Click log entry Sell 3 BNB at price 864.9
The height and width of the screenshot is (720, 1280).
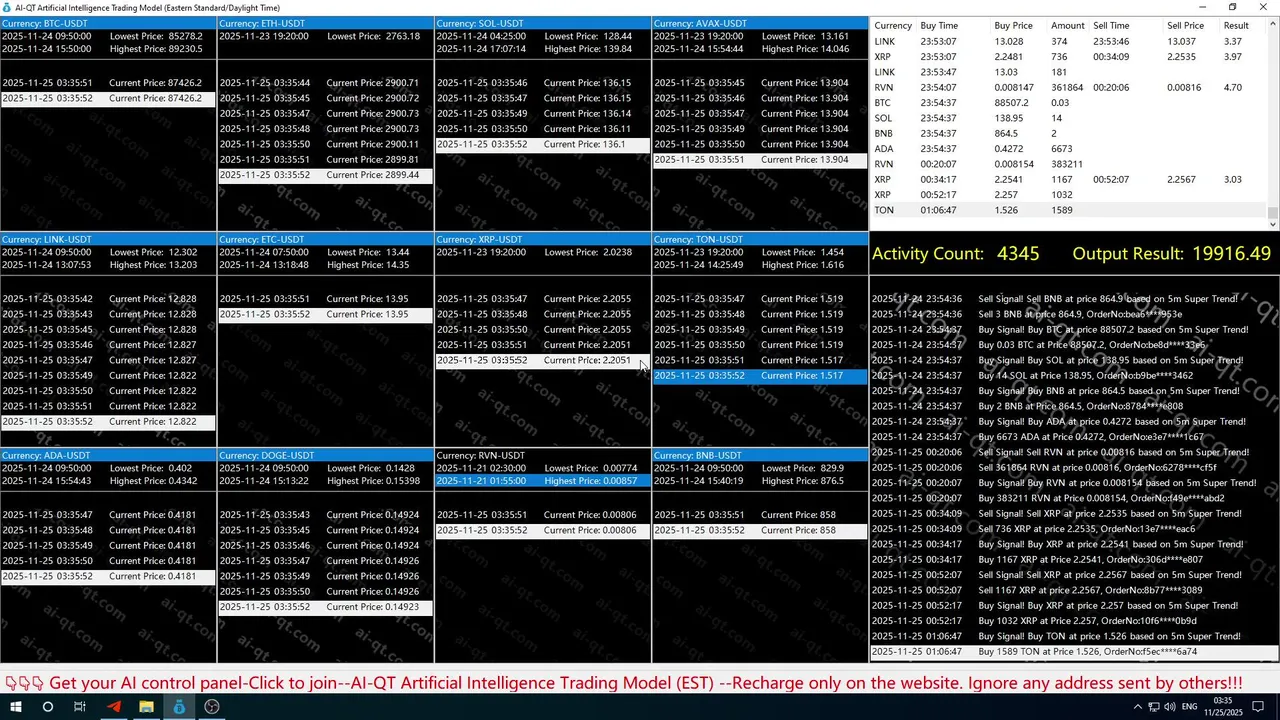[1074, 314]
